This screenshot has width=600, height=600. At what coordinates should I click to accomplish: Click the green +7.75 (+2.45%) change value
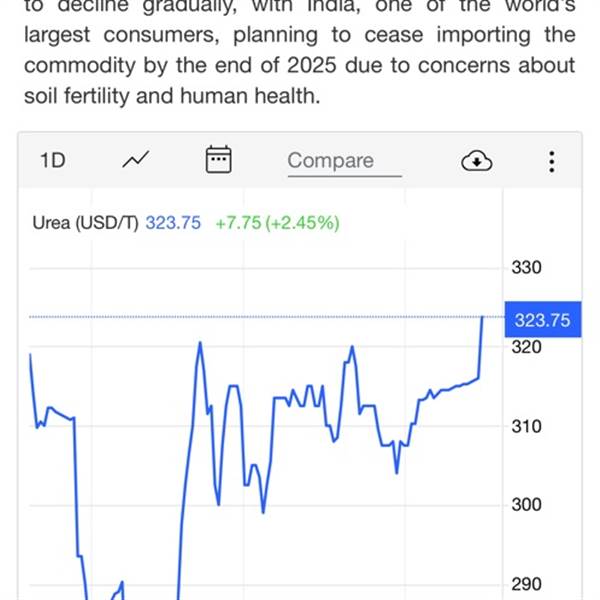277,223
